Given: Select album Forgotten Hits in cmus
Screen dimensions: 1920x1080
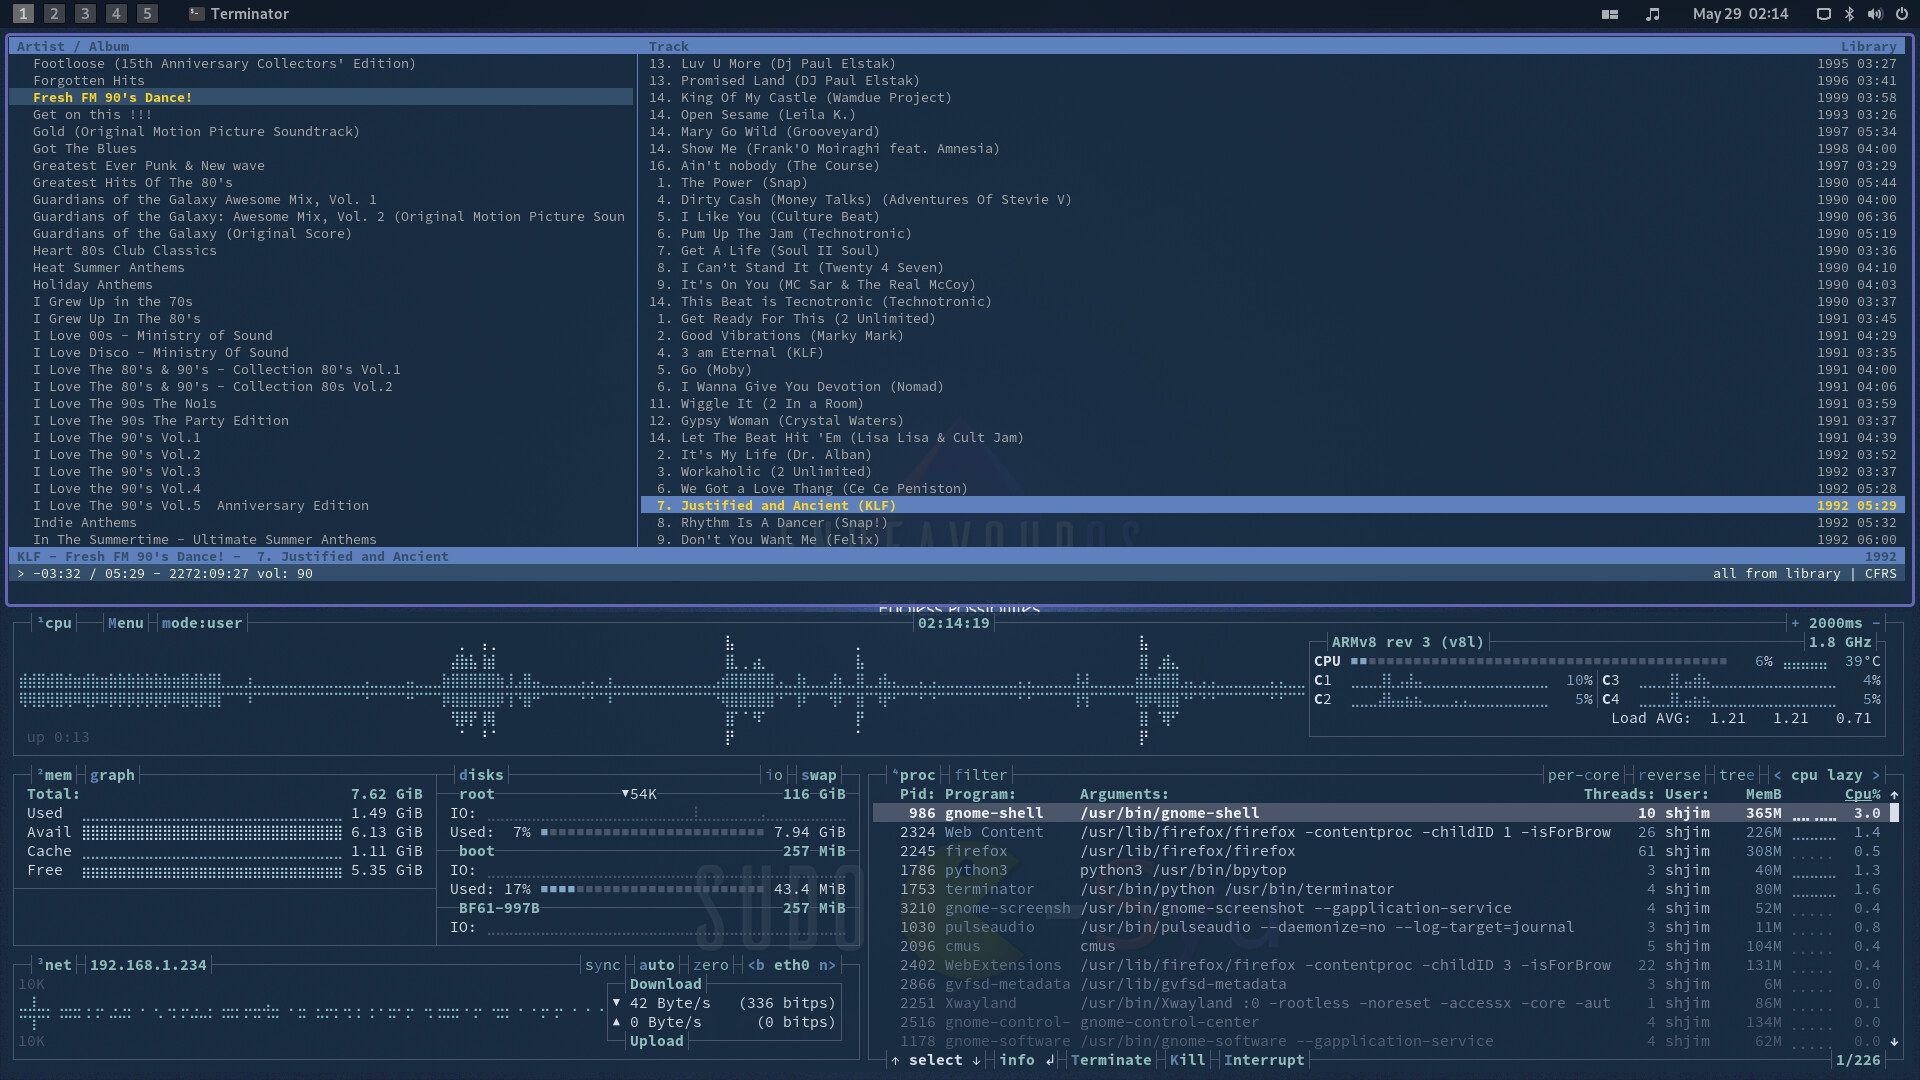Looking at the screenshot, I should pos(321,80).
